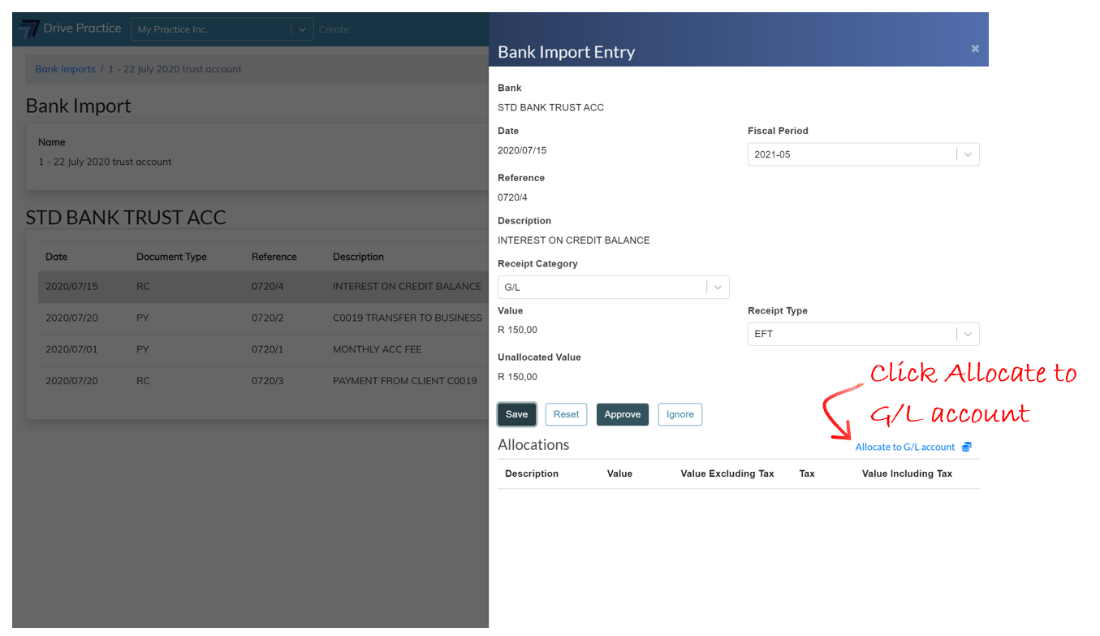This screenshot has width=1100, height=636.
Task: Click the 1 - 22 July 2020 trust account name value
Action: (x=105, y=162)
